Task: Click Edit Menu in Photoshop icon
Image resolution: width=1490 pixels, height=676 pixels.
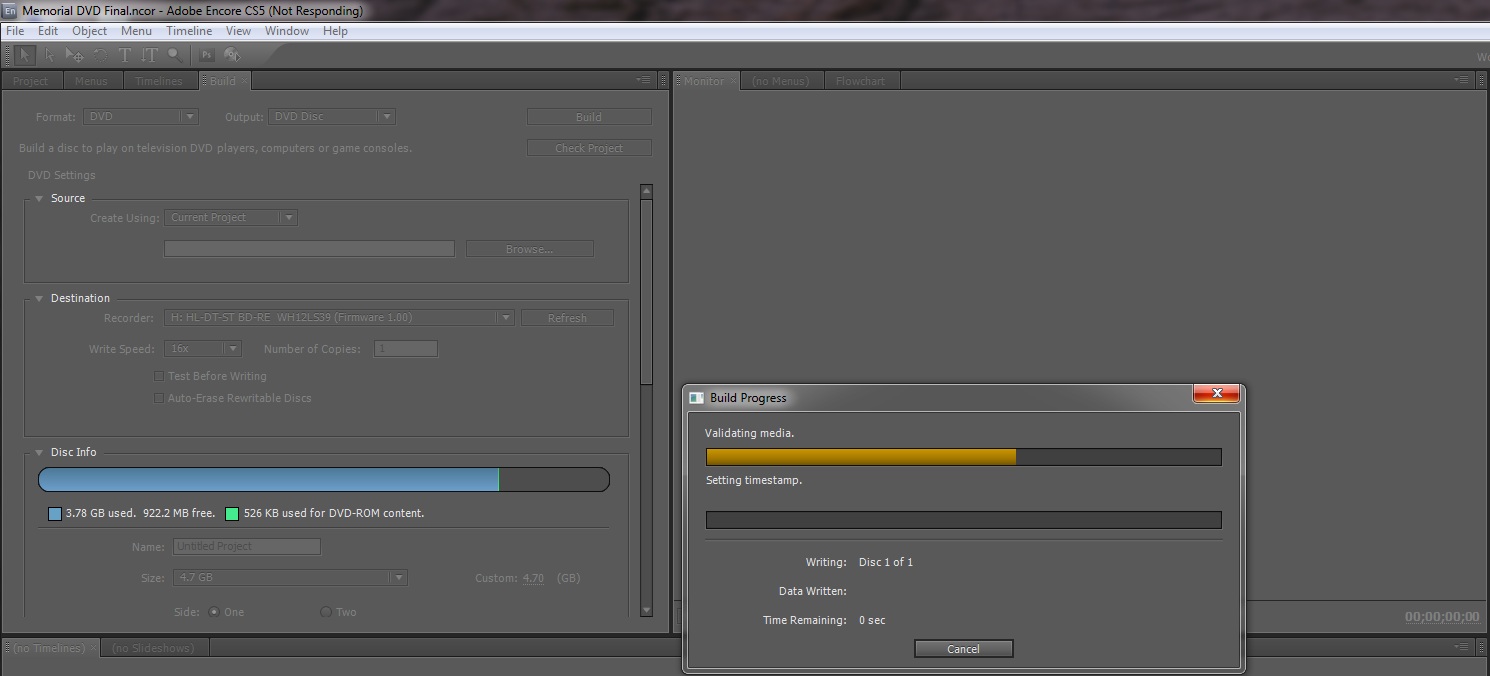Action: [207, 56]
